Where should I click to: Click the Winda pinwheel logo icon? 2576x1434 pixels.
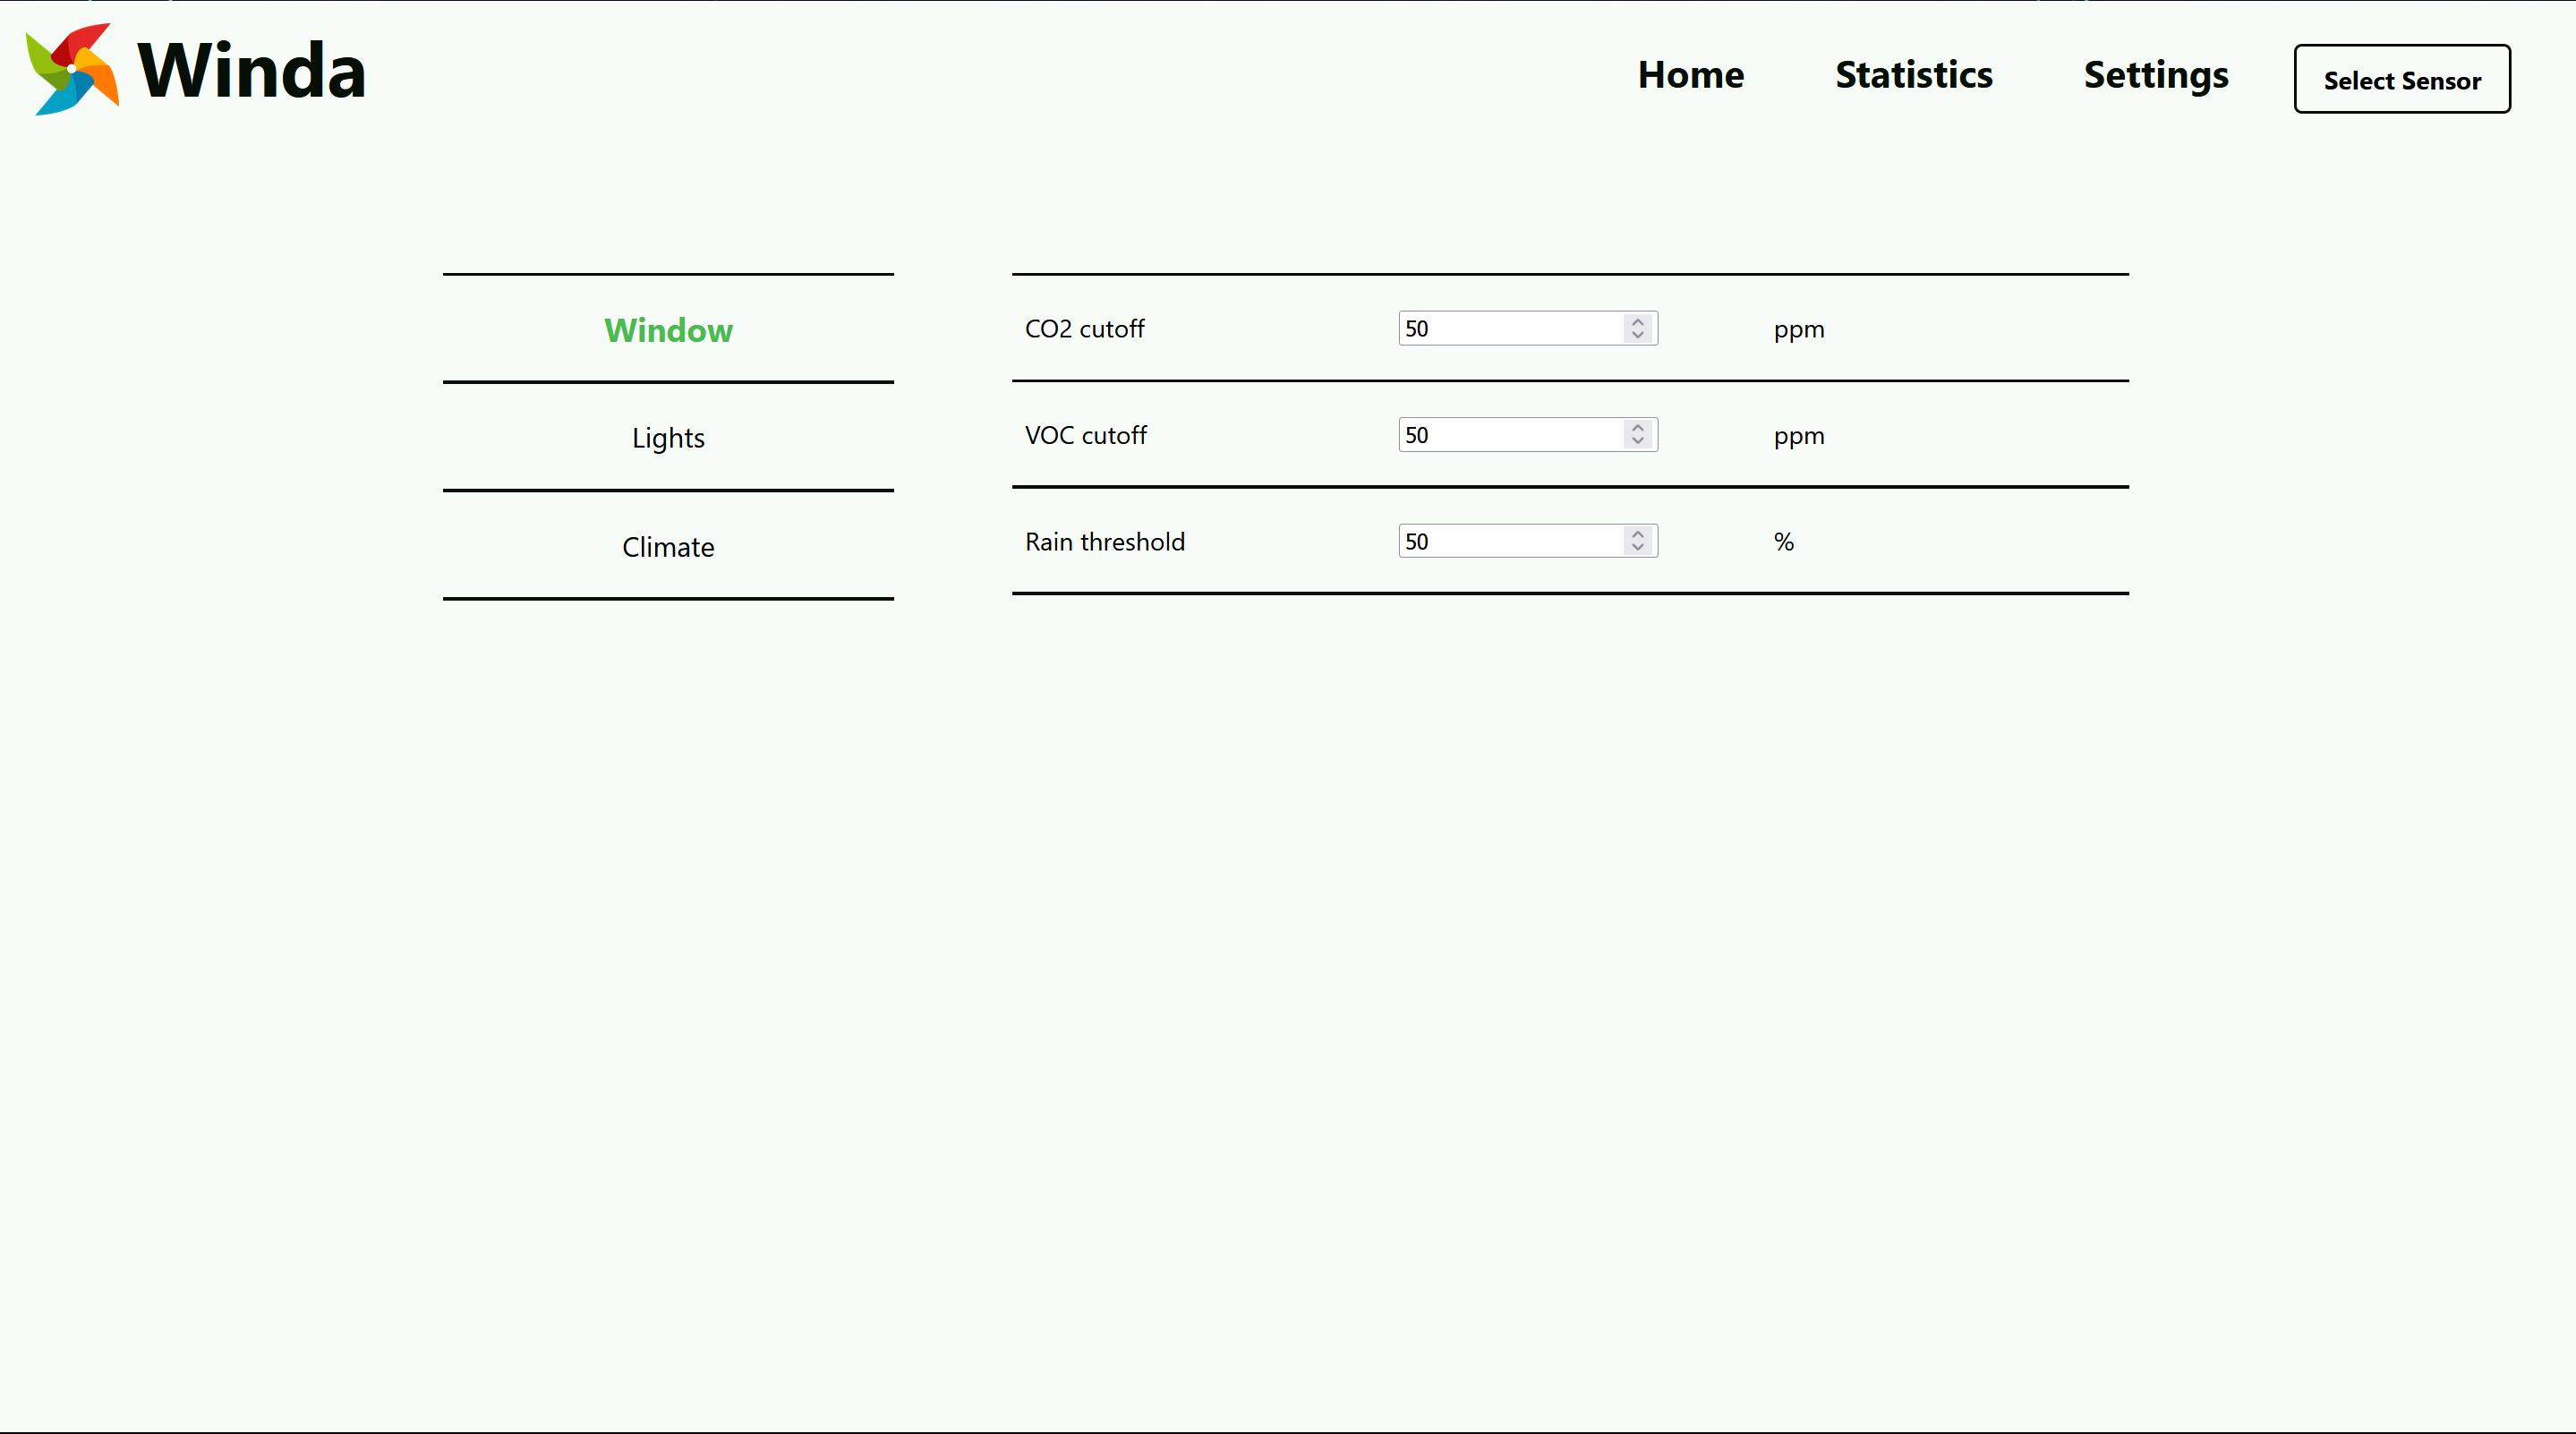pos(72,70)
